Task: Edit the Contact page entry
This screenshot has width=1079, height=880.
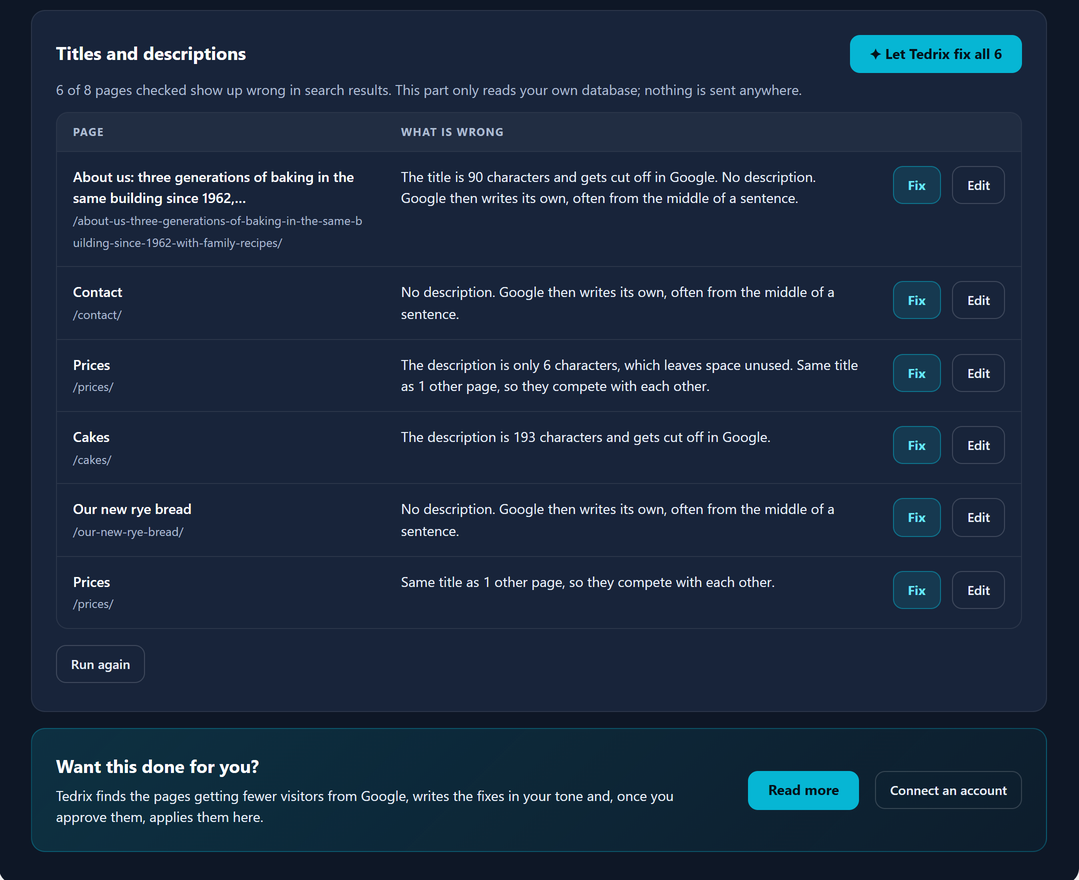Action: 978,300
